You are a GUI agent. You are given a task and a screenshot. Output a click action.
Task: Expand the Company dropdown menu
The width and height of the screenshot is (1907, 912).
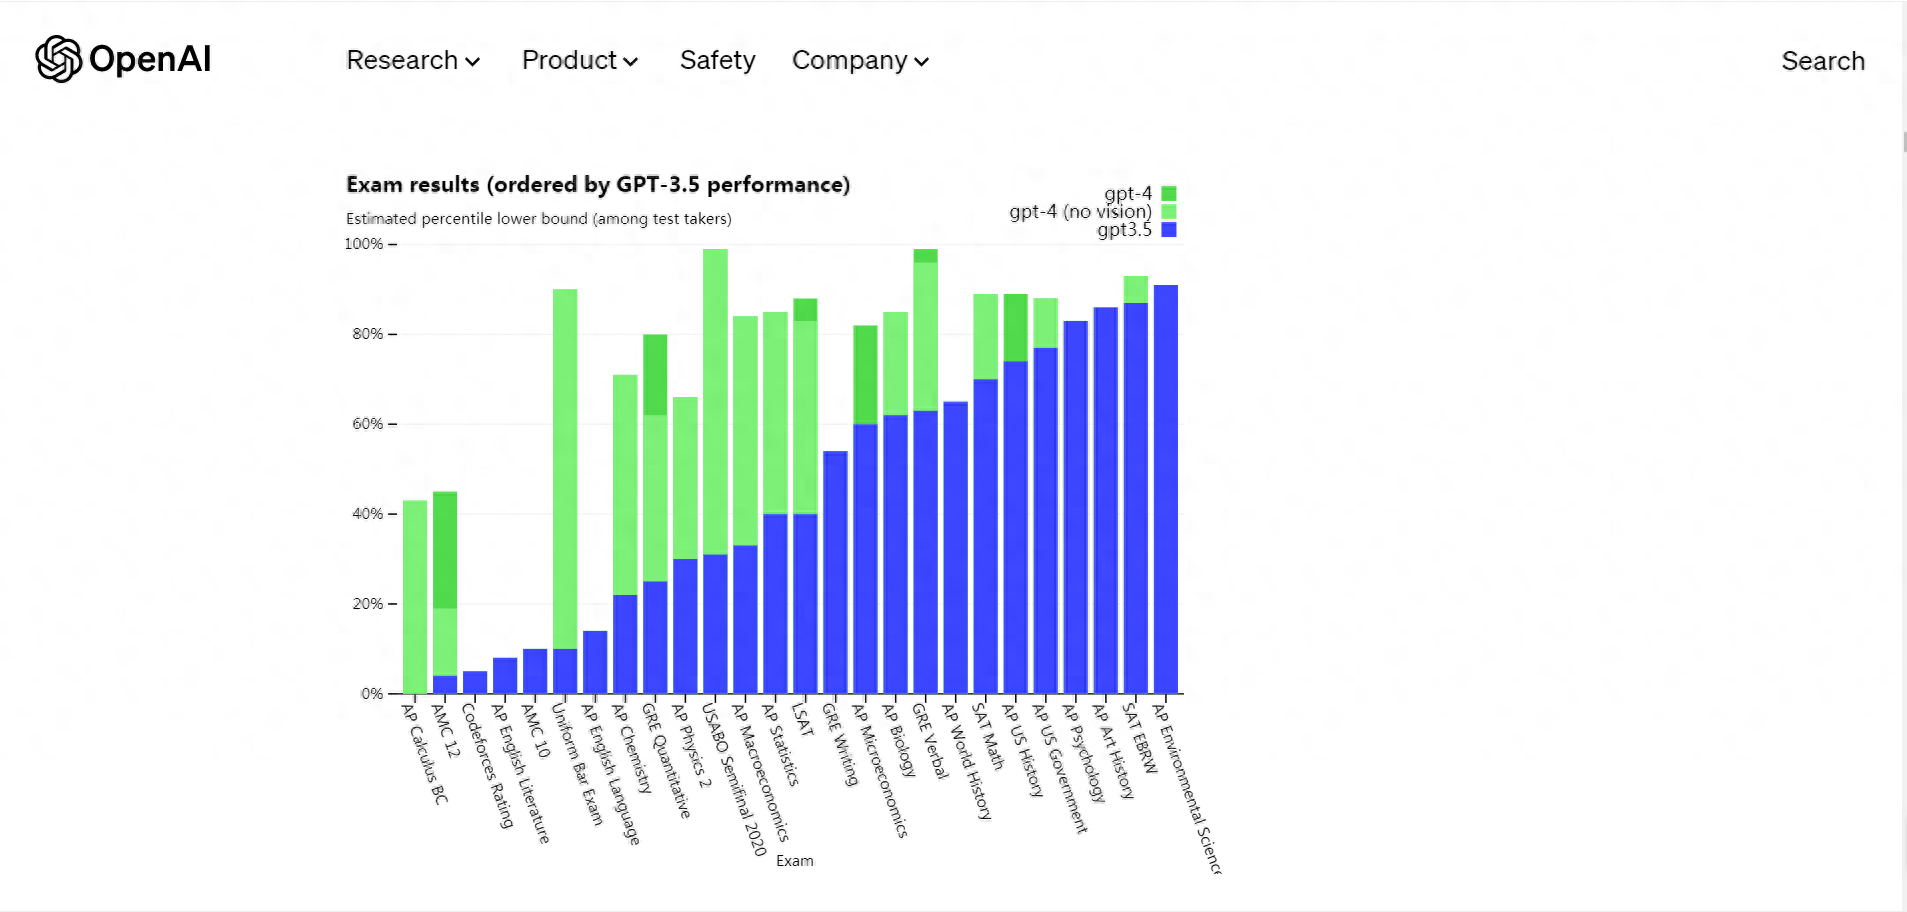(x=860, y=61)
